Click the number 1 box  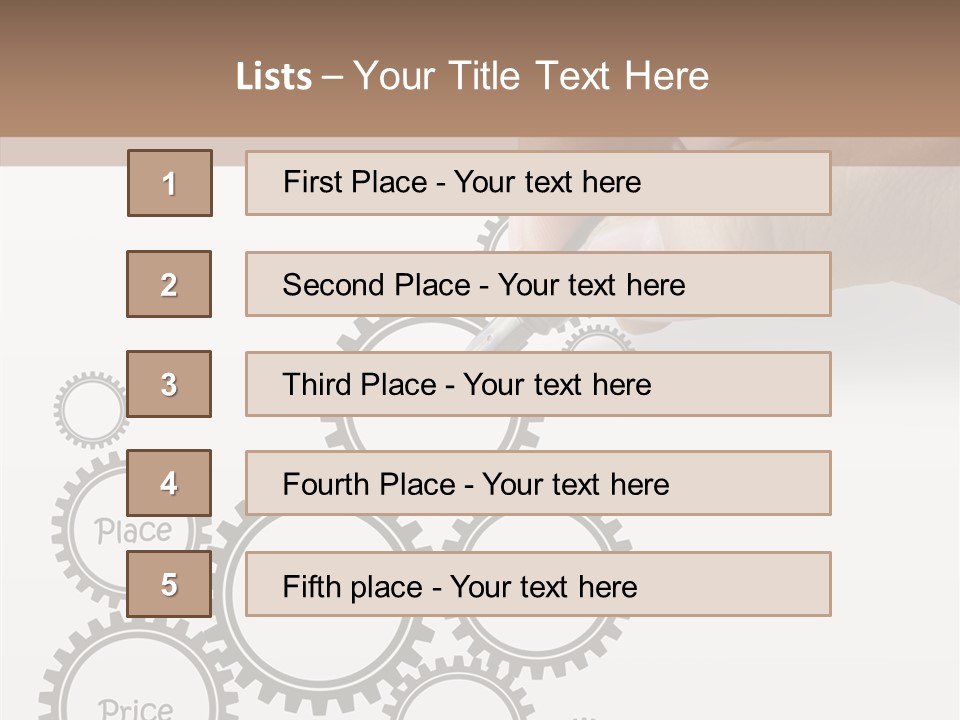pos(170,183)
